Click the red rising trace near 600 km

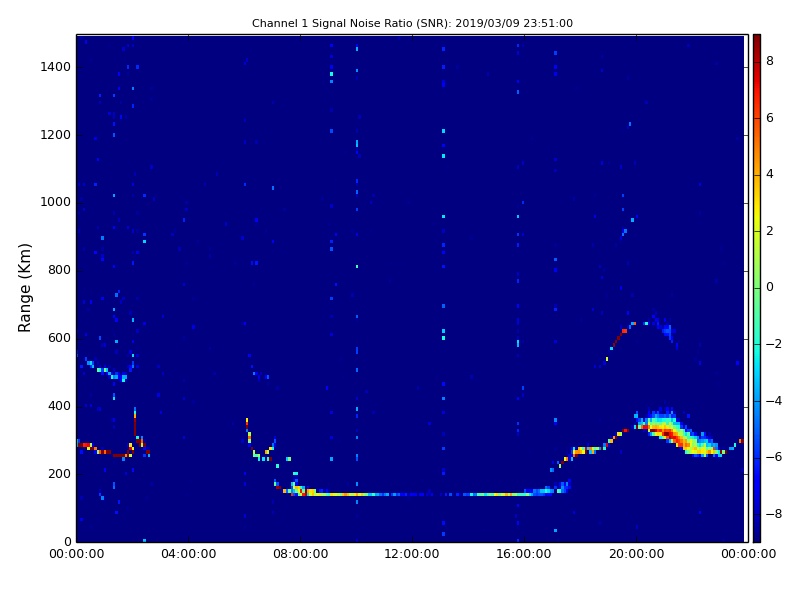pos(620,337)
